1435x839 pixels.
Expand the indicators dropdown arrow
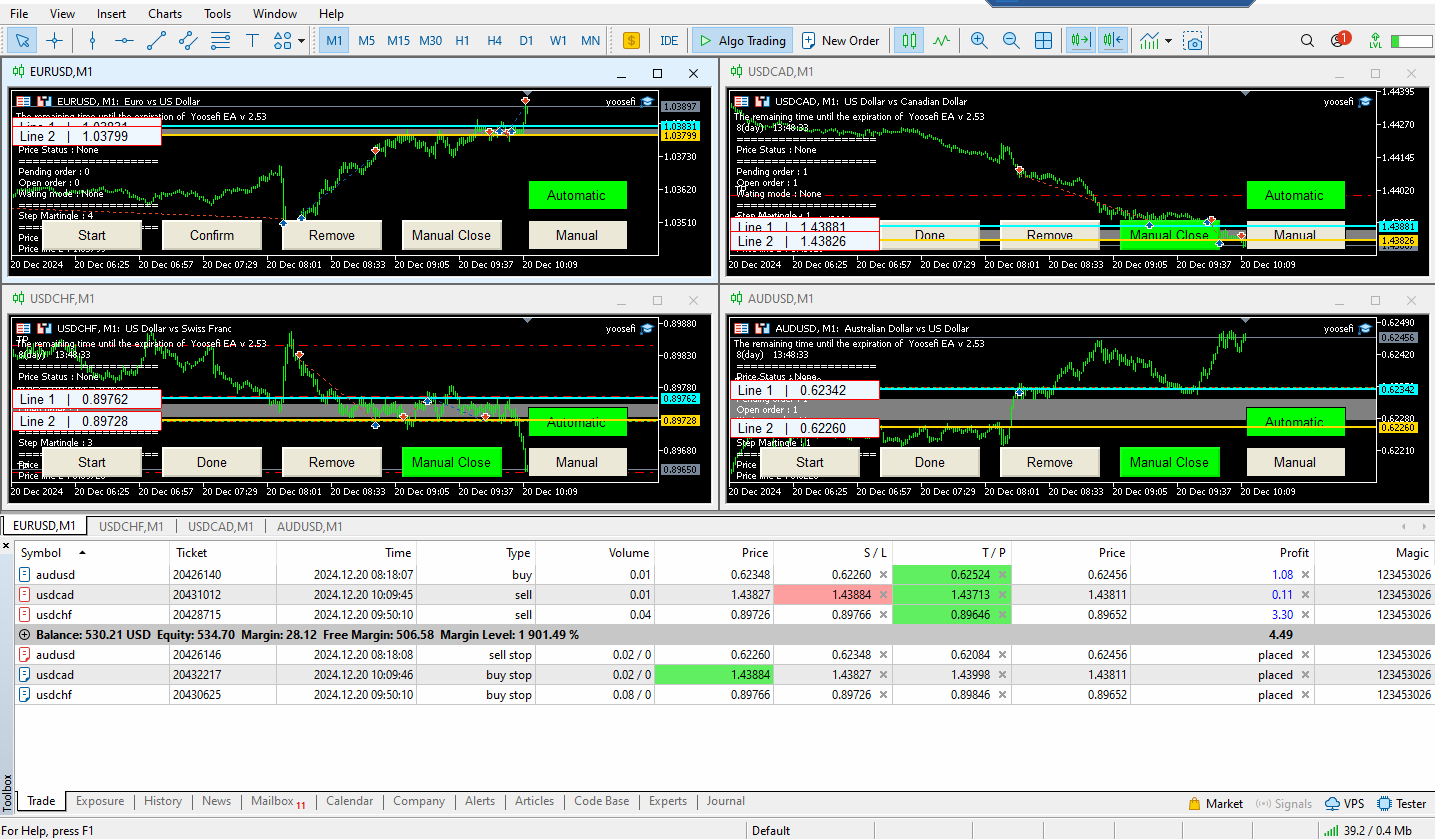(x=1168, y=41)
